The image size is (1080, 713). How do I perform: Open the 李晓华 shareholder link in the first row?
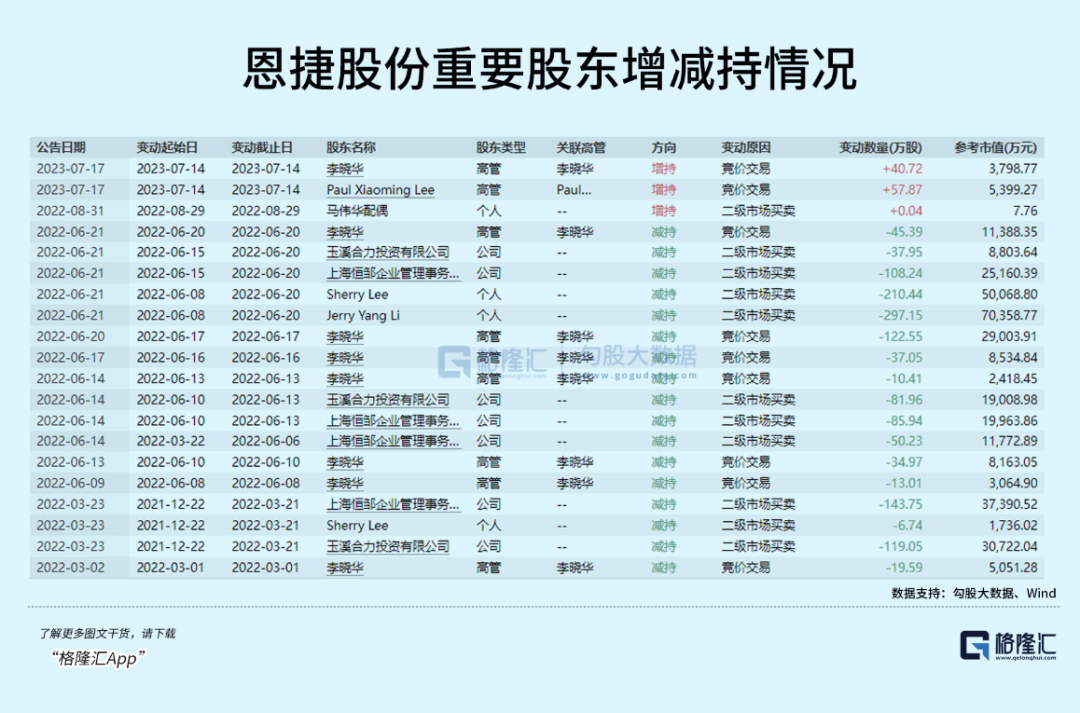pos(345,169)
